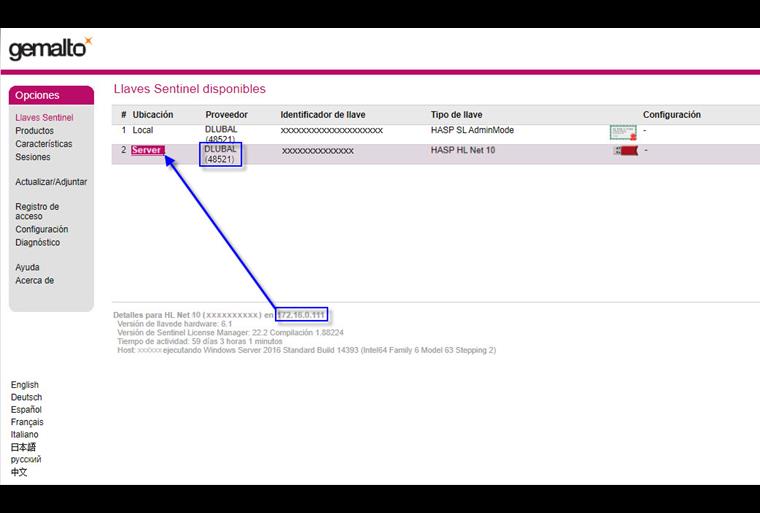Click the Versión de llave de hardware line
The width and height of the screenshot is (760, 513).
click(x=174, y=324)
